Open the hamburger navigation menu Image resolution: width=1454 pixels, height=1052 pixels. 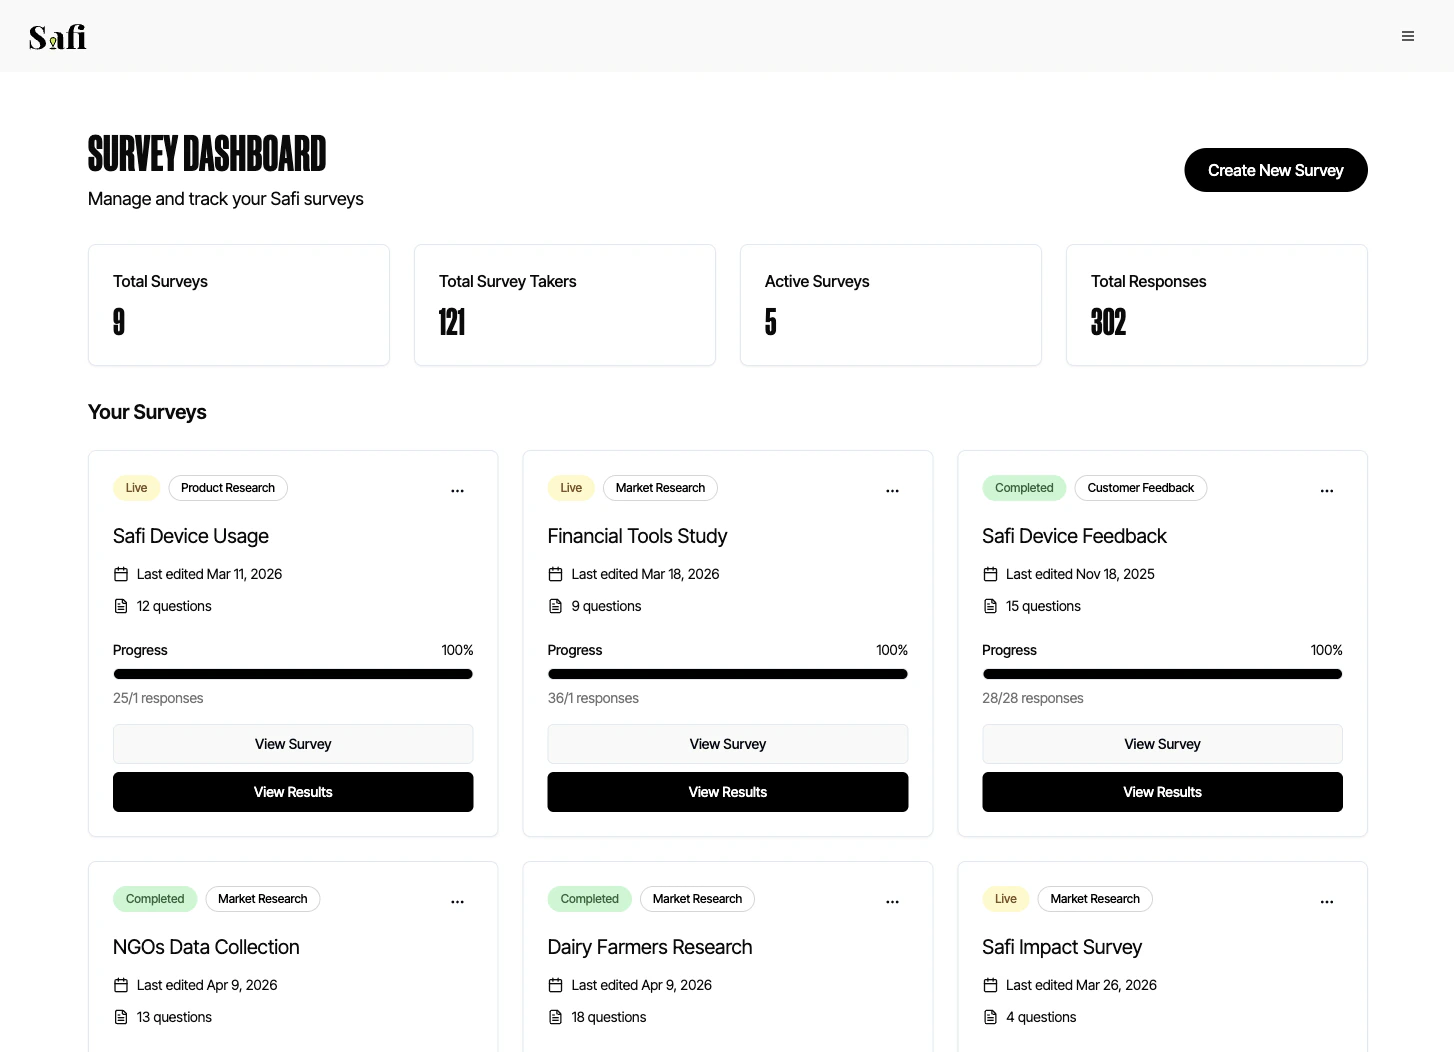(1408, 36)
